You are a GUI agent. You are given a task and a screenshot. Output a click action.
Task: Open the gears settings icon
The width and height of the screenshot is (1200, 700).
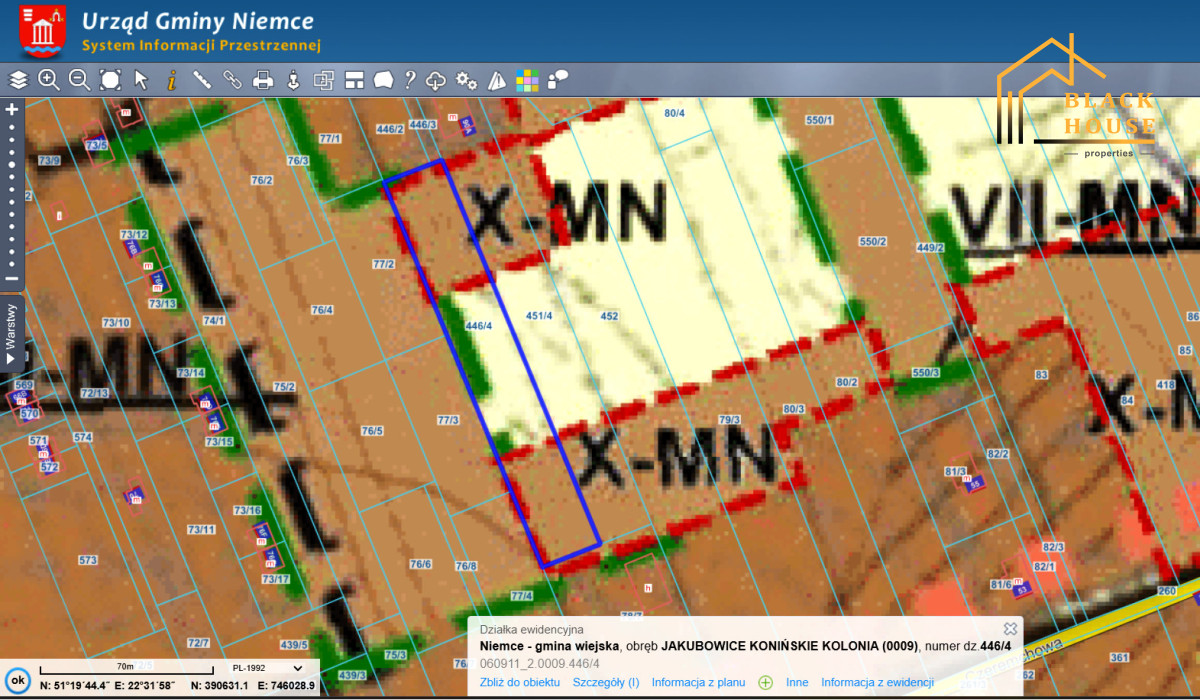tap(466, 80)
